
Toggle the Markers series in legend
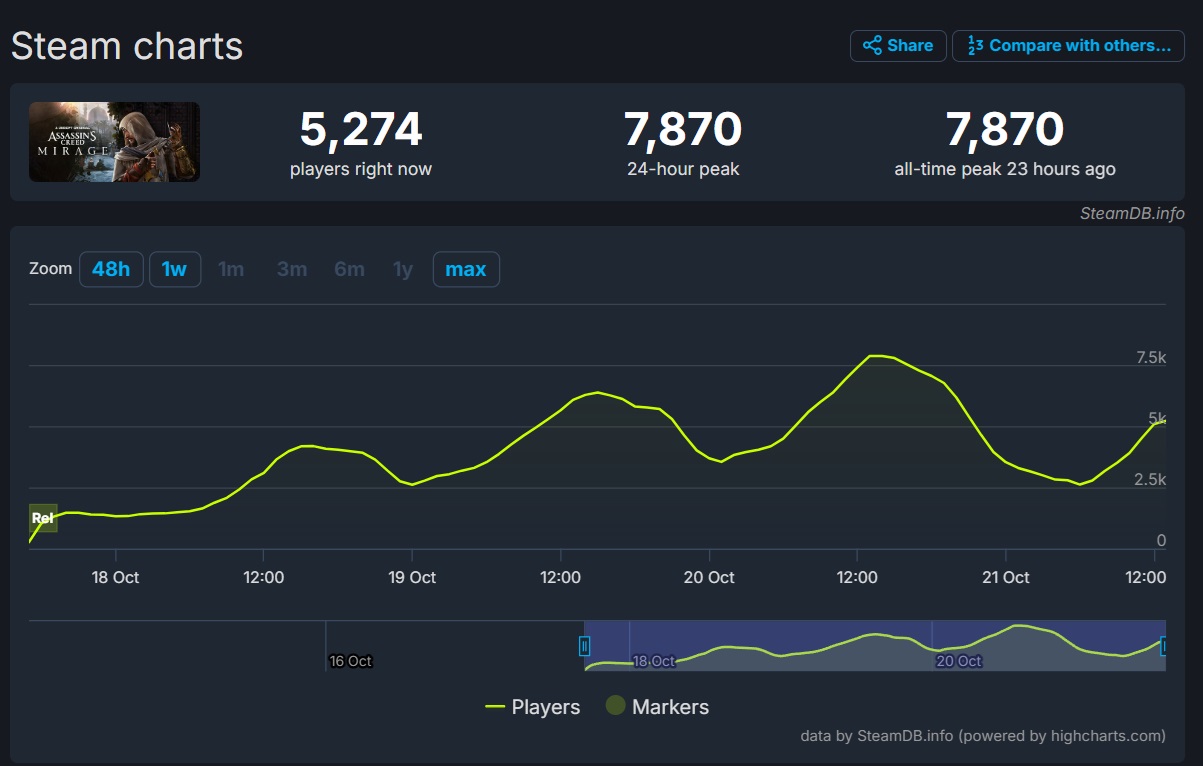[x=657, y=707]
